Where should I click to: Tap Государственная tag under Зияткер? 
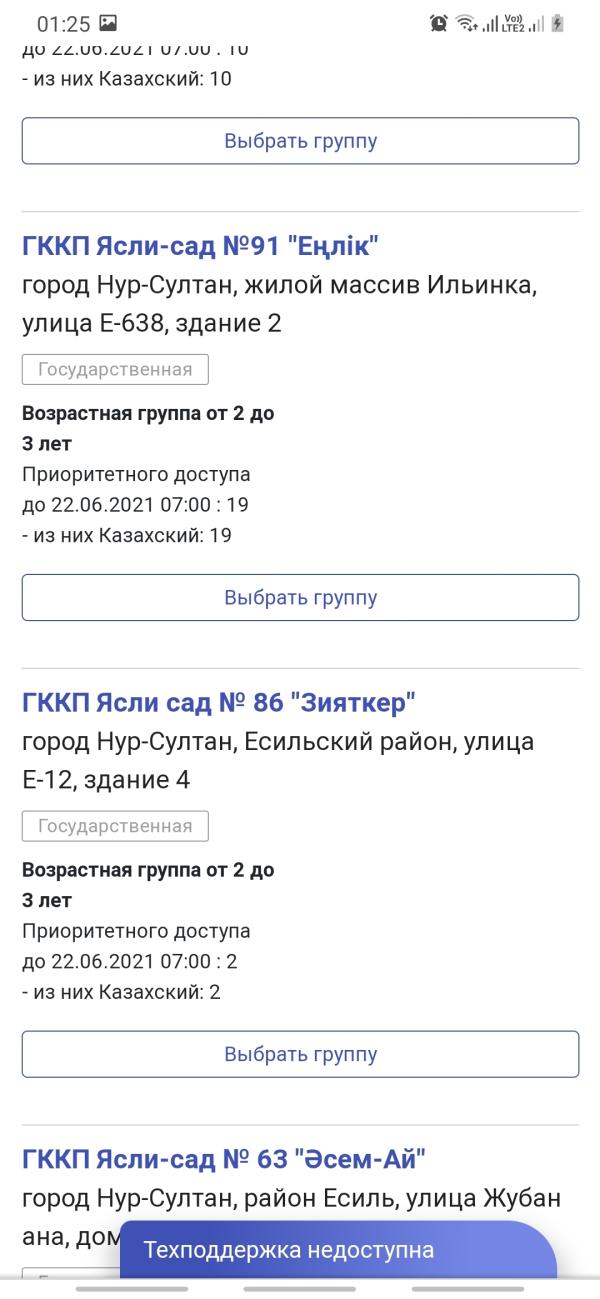[x=115, y=826]
